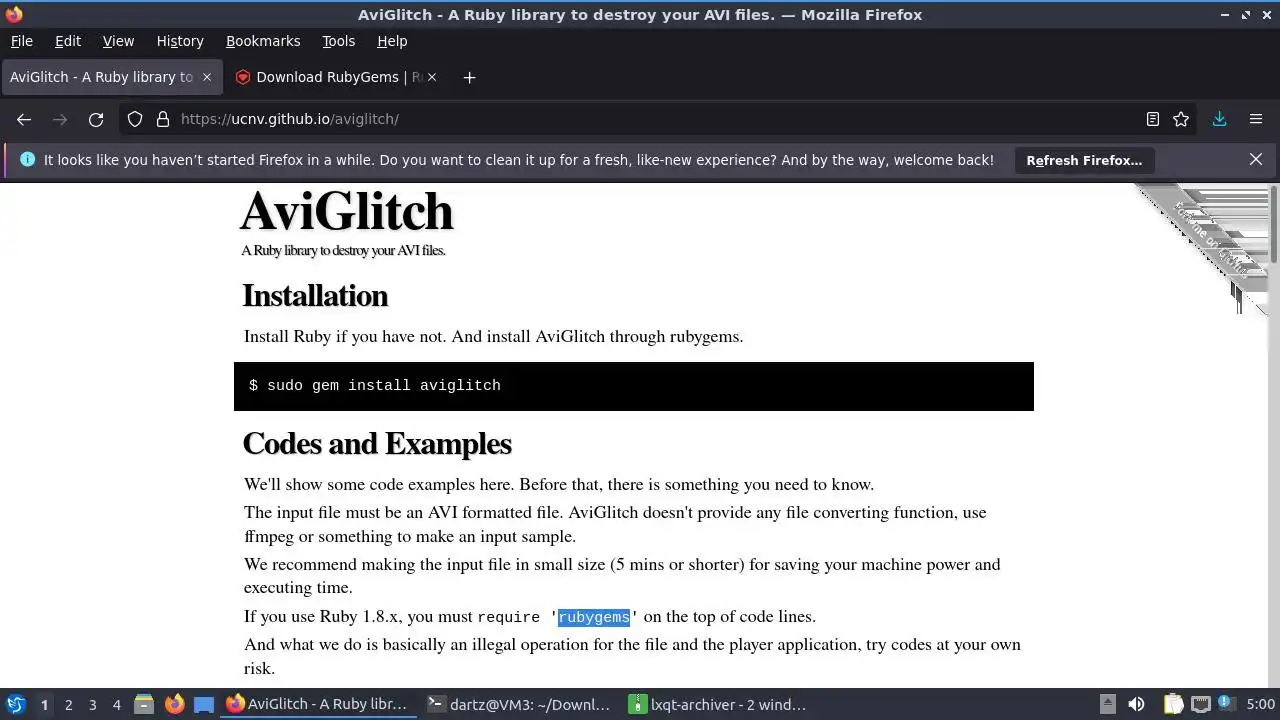This screenshot has height=720, width=1280.
Task: Open the Tools menu
Action: [x=338, y=41]
